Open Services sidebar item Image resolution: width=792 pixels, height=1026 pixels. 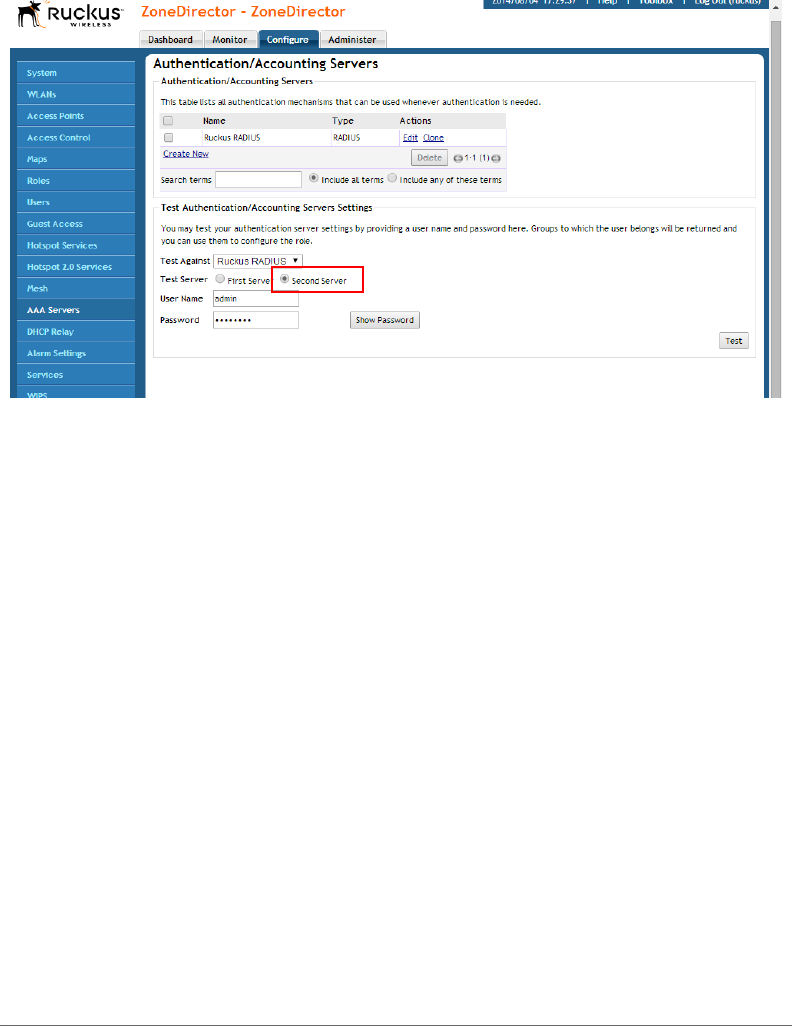point(76,375)
